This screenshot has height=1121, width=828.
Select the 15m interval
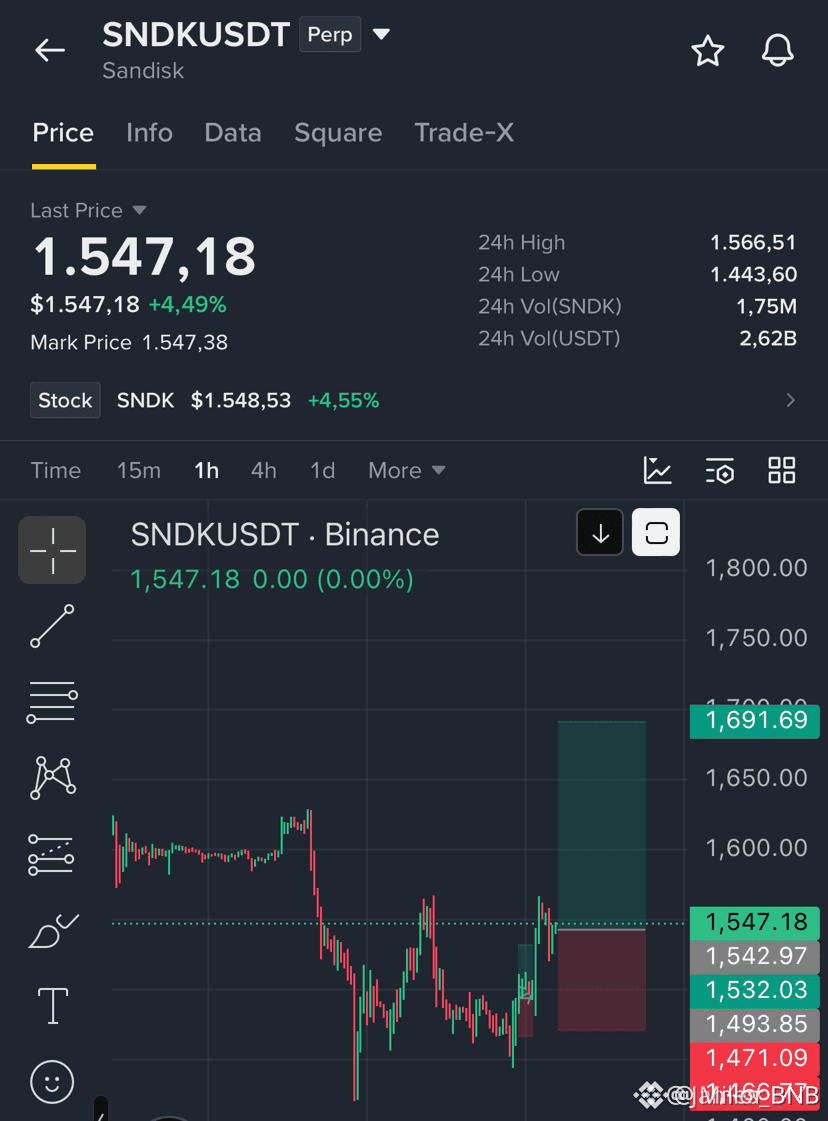tap(139, 470)
